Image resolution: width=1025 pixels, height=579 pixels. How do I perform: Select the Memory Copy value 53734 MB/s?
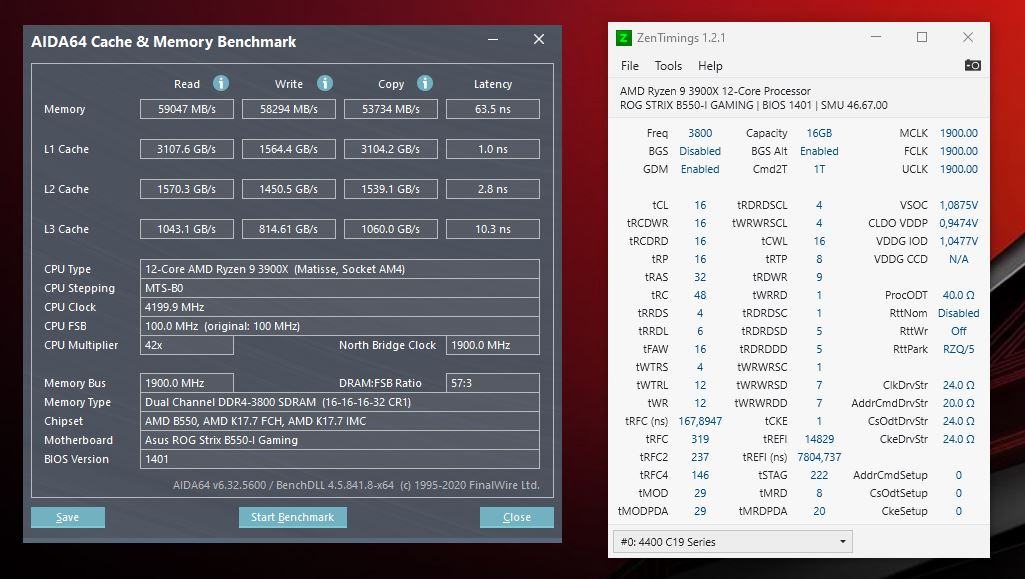click(391, 109)
